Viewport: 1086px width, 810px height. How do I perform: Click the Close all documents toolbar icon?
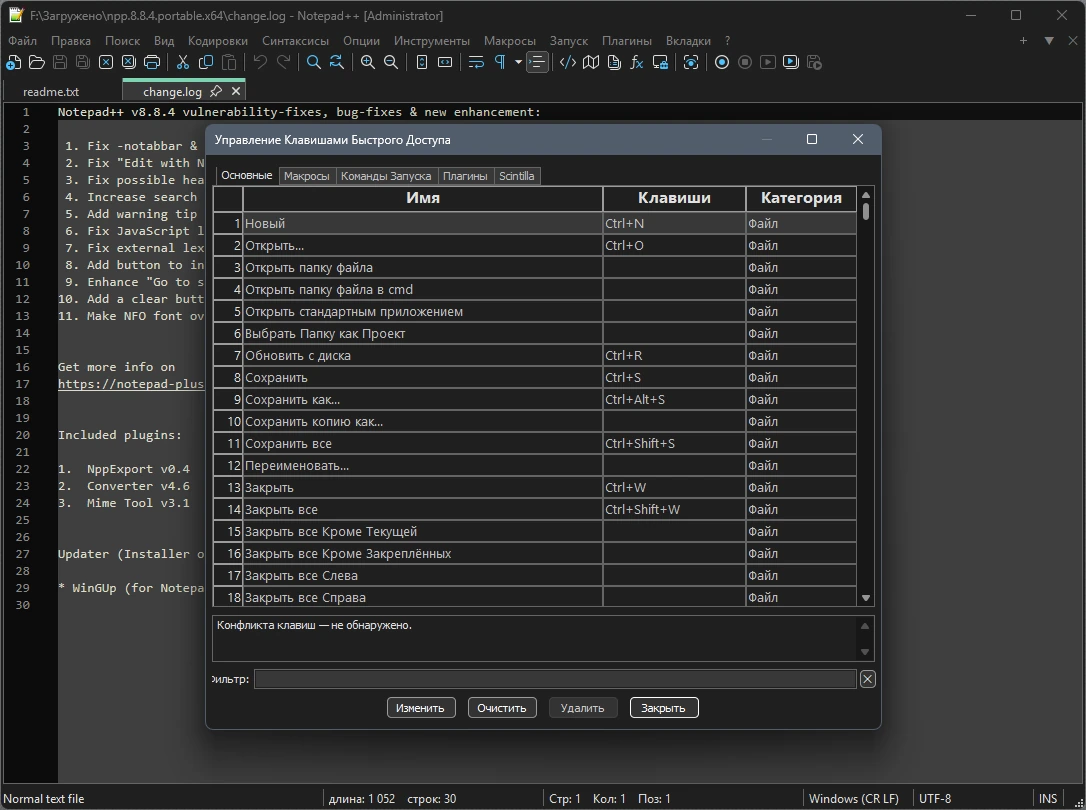pos(129,62)
